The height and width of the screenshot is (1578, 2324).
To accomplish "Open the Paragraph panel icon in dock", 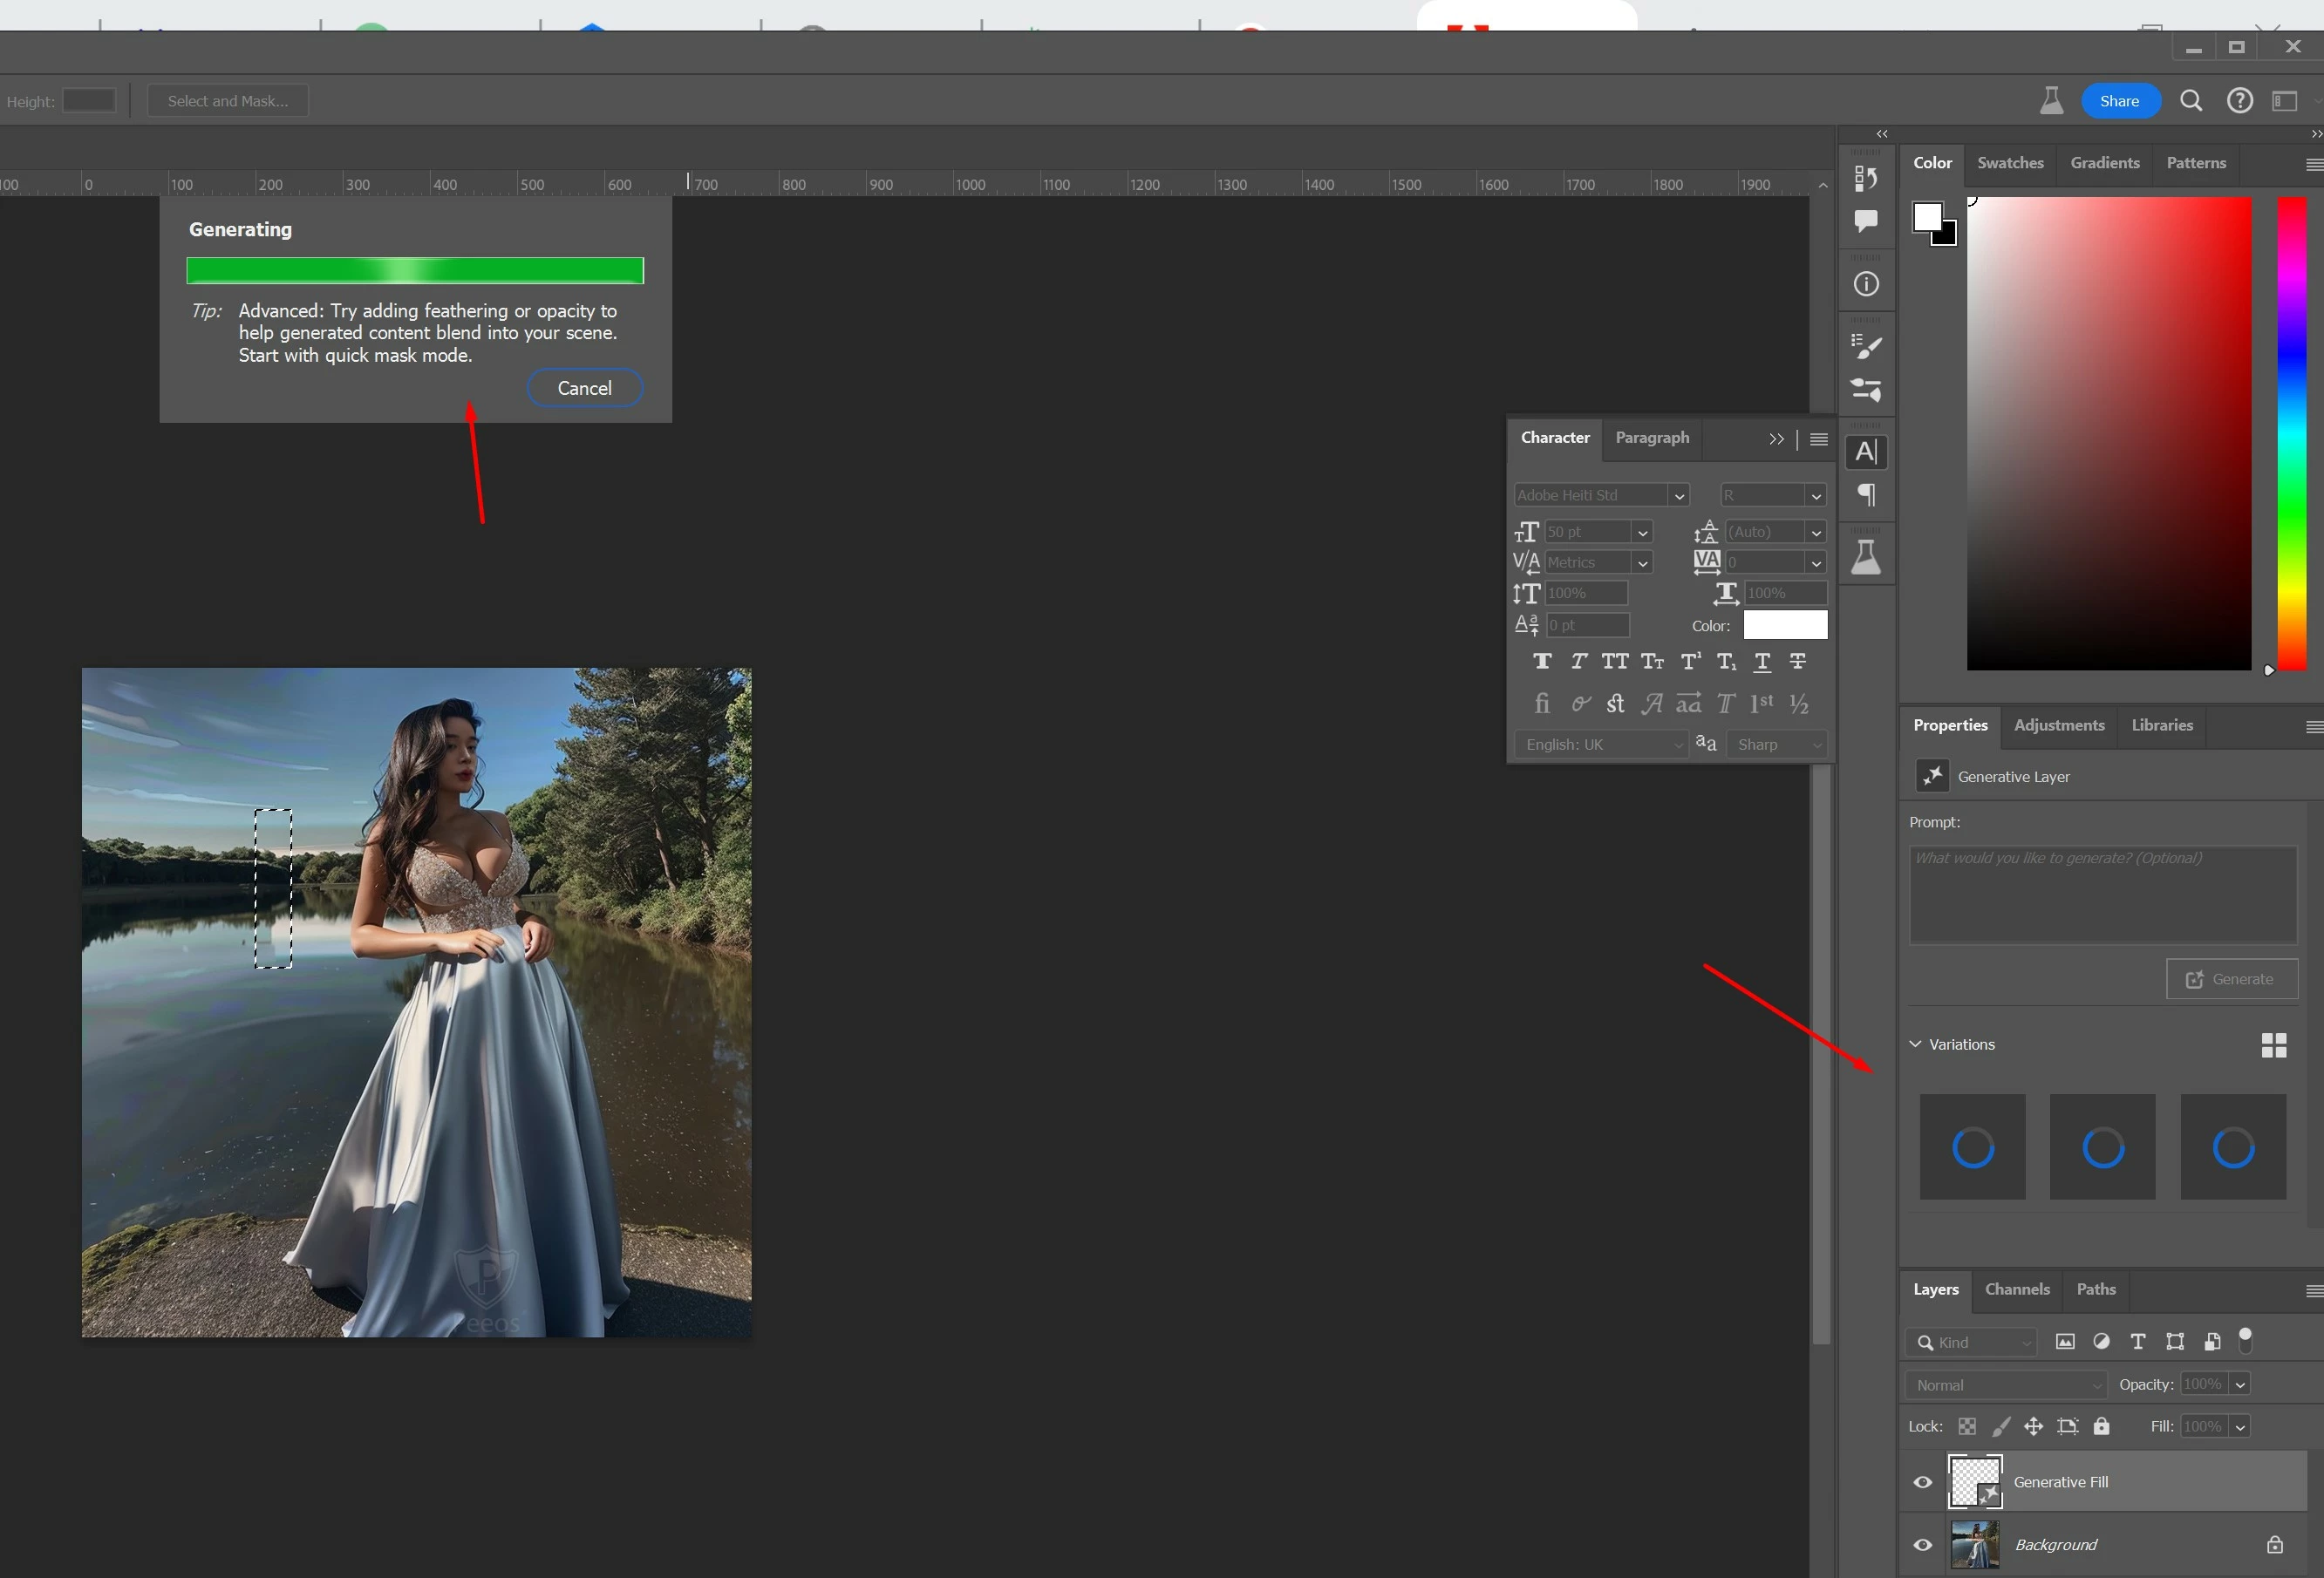I will tap(1865, 494).
